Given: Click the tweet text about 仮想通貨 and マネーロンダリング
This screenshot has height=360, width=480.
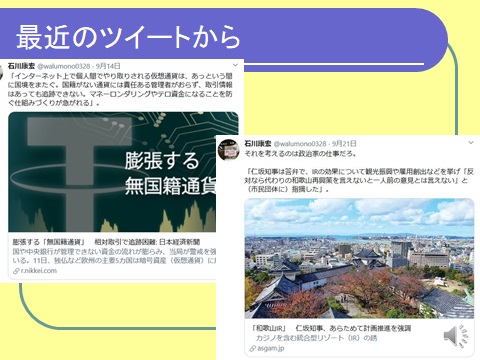Looking at the screenshot, I should pos(120,89).
